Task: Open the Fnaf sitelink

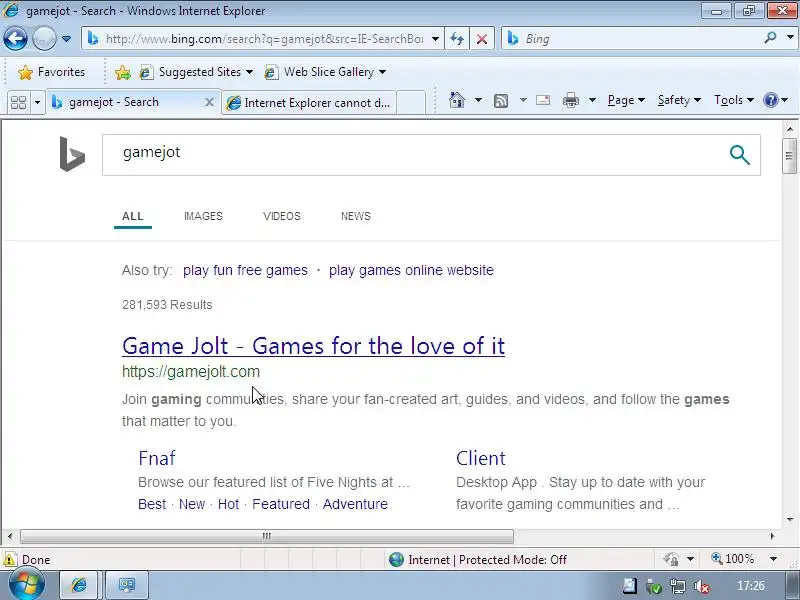Action: click(157, 458)
